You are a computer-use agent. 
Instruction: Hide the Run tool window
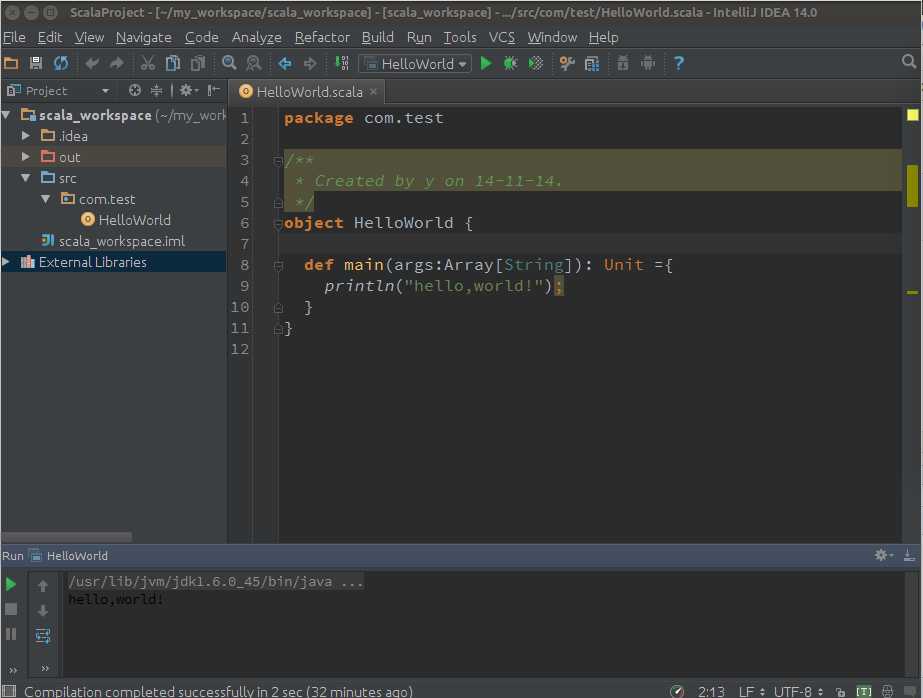(909, 555)
